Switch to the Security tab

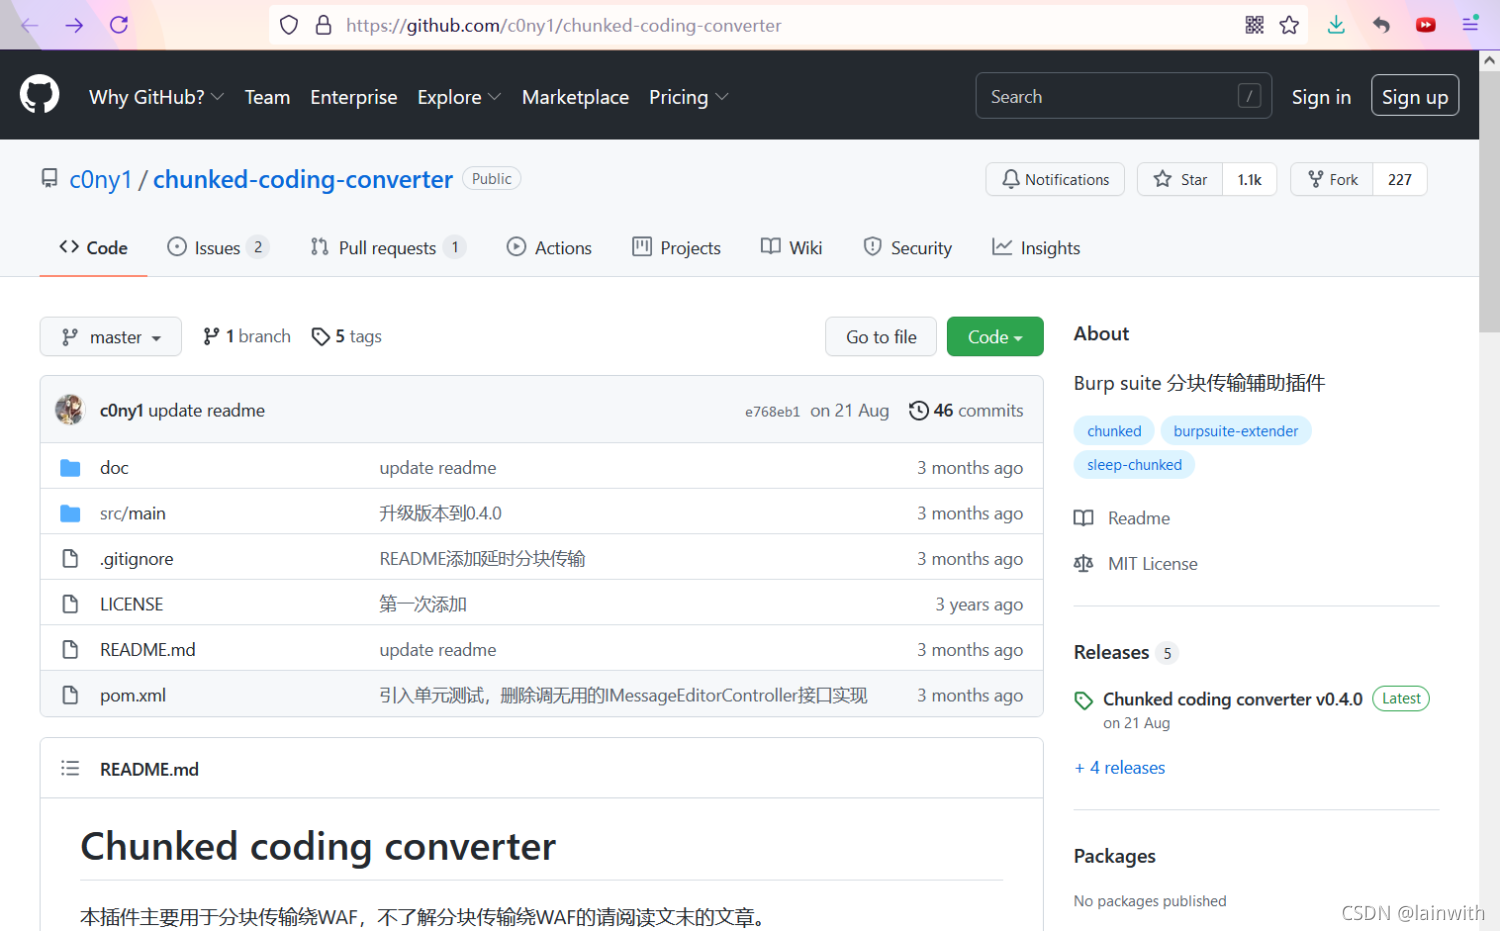click(907, 248)
